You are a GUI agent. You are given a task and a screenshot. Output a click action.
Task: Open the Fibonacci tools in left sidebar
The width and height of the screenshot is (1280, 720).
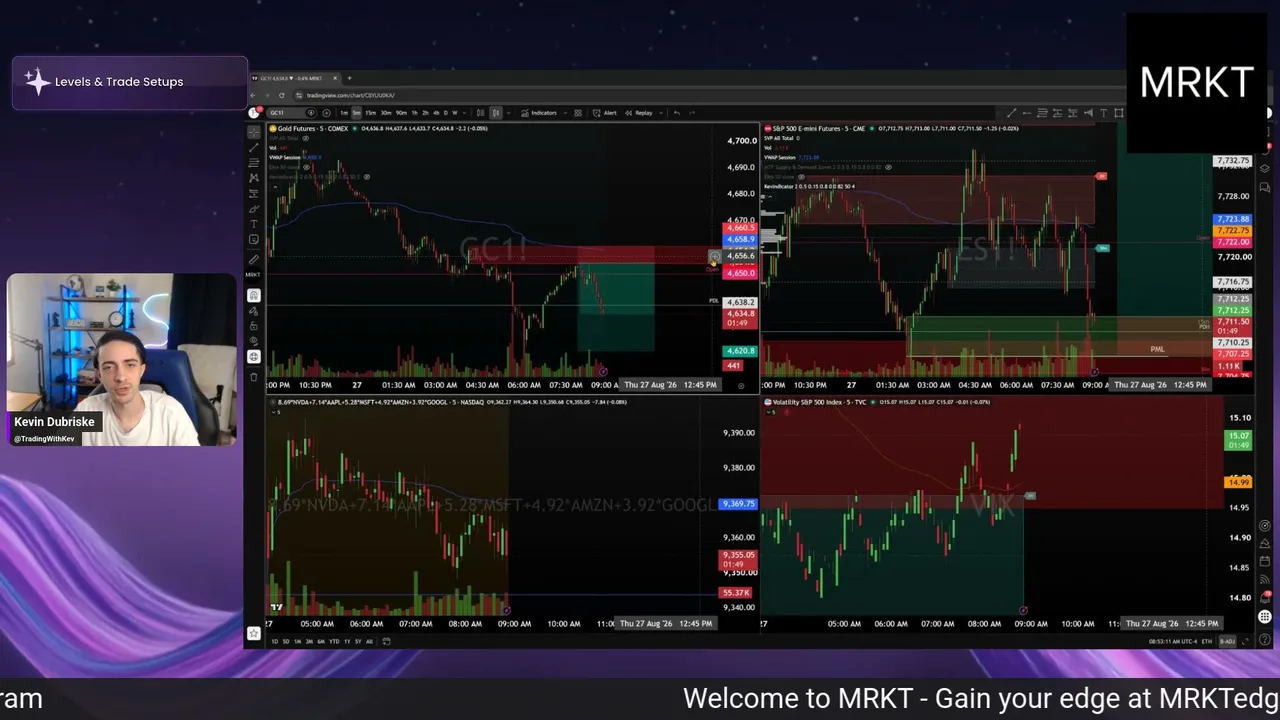[254, 162]
